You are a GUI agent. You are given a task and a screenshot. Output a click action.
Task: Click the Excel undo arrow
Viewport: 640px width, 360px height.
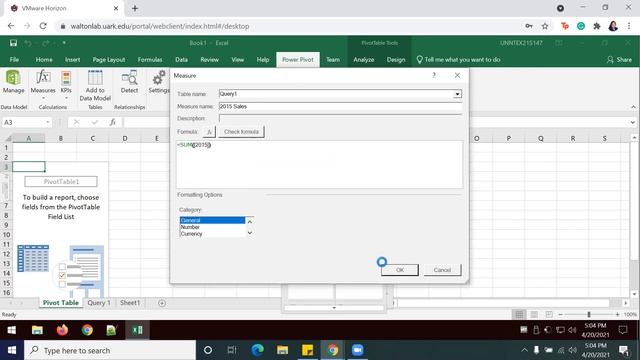click(x=28, y=43)
